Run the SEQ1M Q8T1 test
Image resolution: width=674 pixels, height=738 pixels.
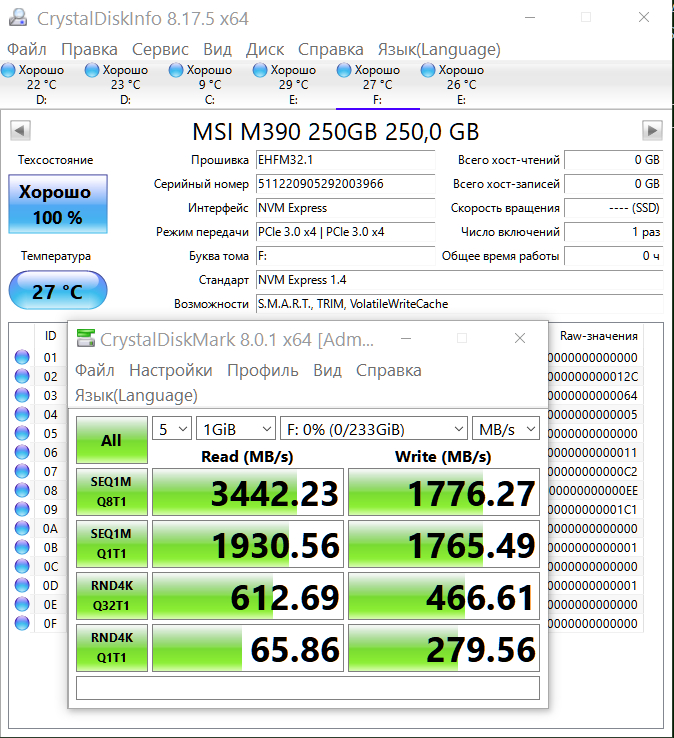click(112, 492)
